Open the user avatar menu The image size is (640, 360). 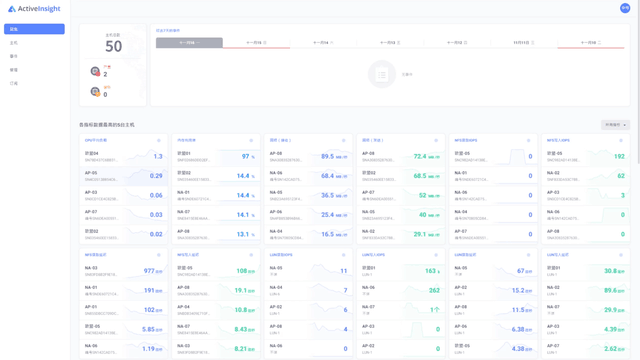tap(625, 8)
